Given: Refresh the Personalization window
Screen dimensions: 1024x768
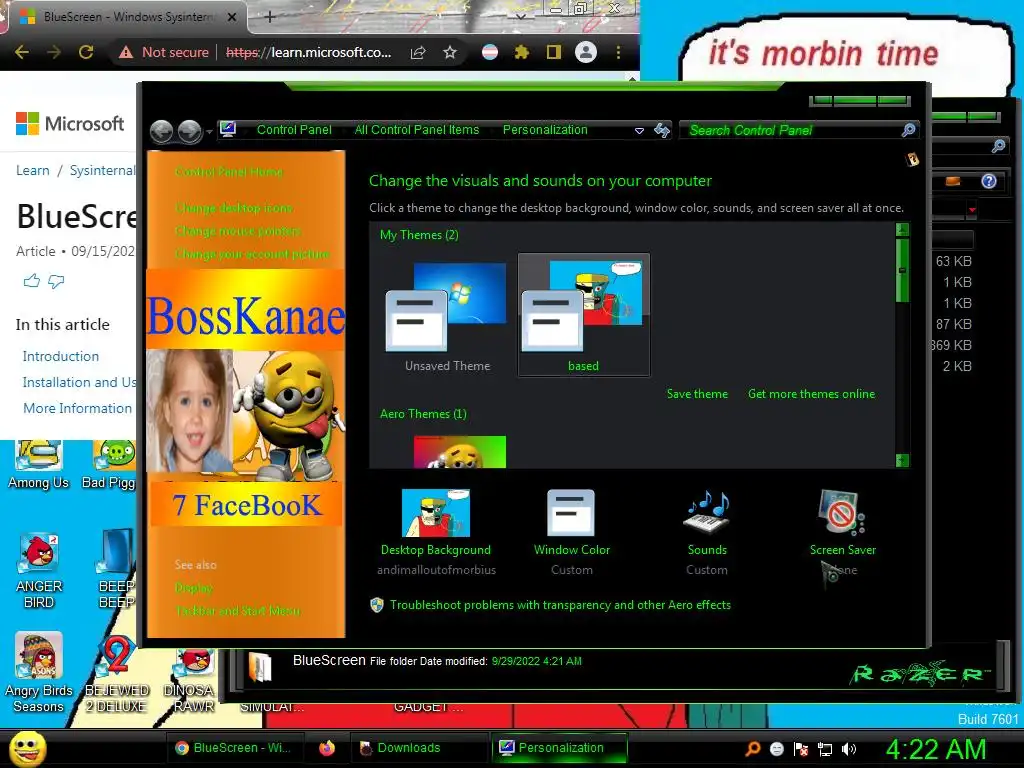Looking at the screenshot, I should pyautogui.click(x=662, y=131).
